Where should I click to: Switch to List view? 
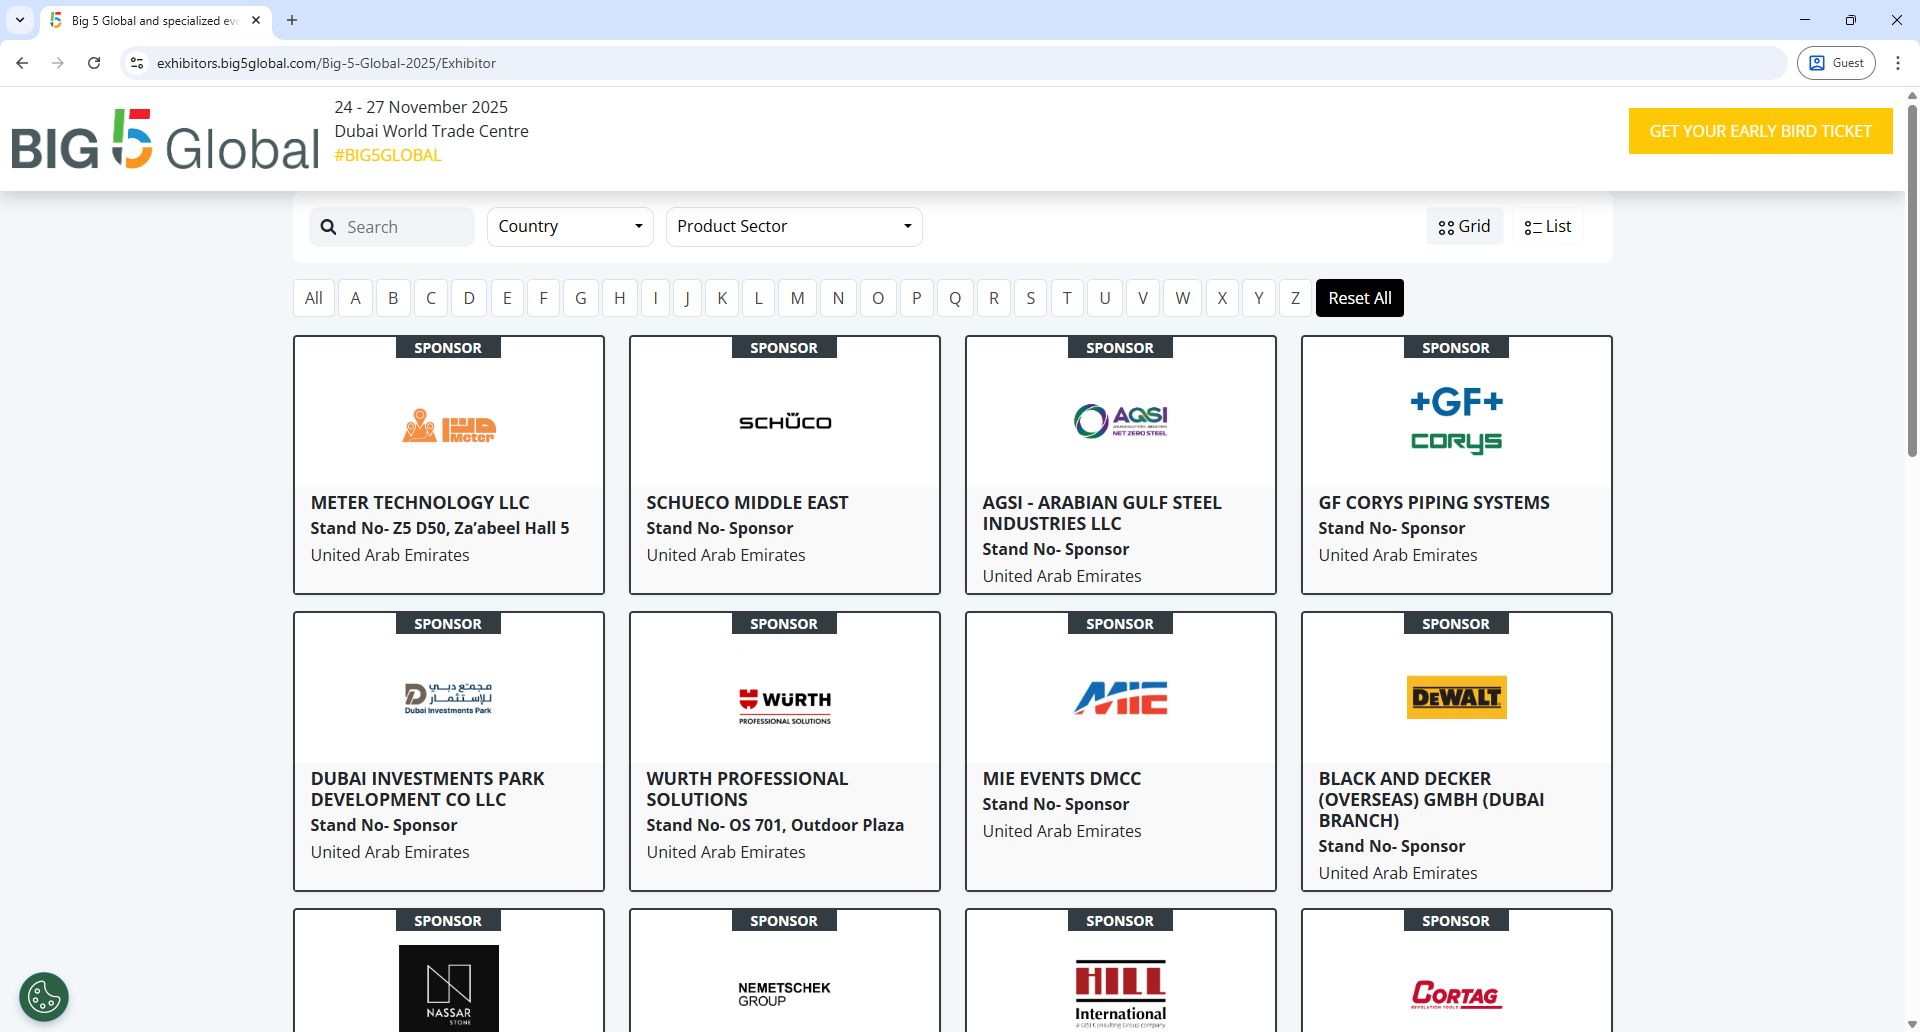click(1546, 226)
